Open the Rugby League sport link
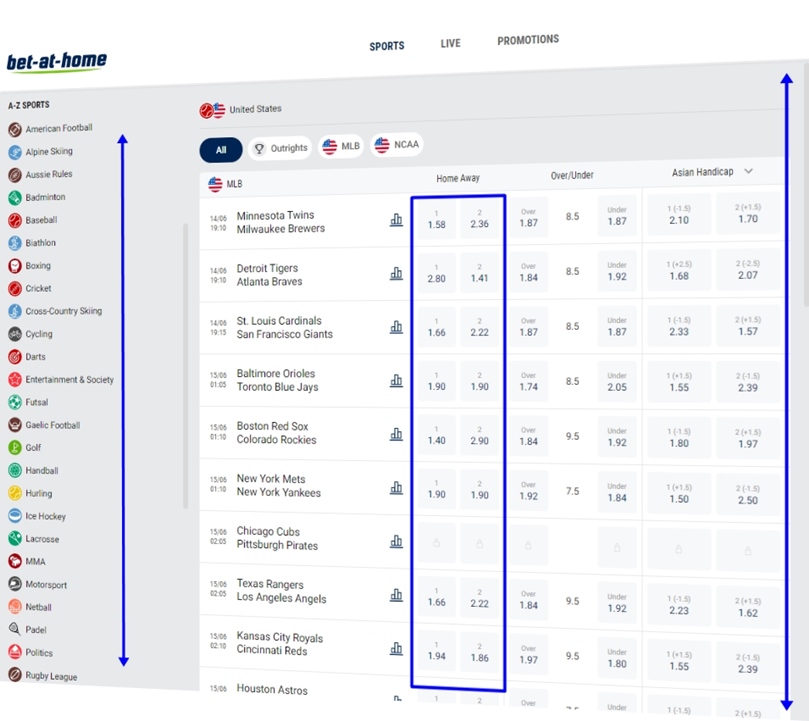Image resolution: width=809 pixels, height=721 pixels. [51, 677]
